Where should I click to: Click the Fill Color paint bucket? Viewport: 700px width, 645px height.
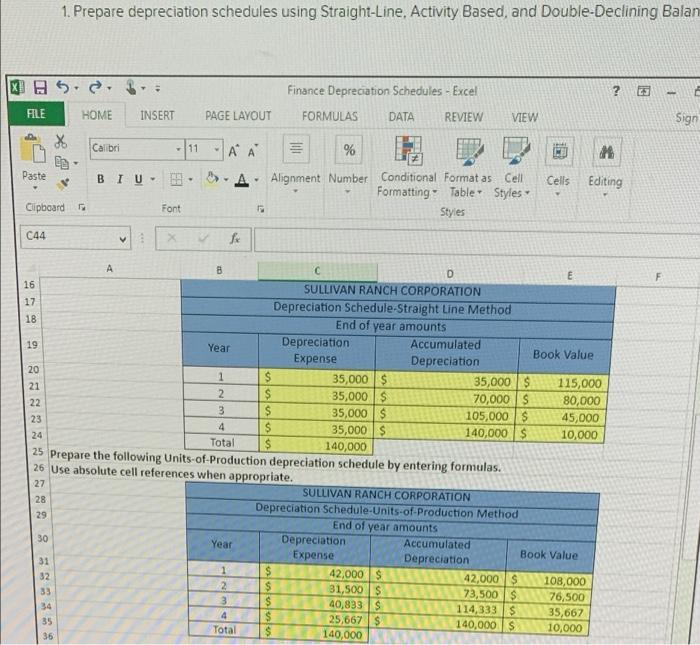(x=212, y=179)
